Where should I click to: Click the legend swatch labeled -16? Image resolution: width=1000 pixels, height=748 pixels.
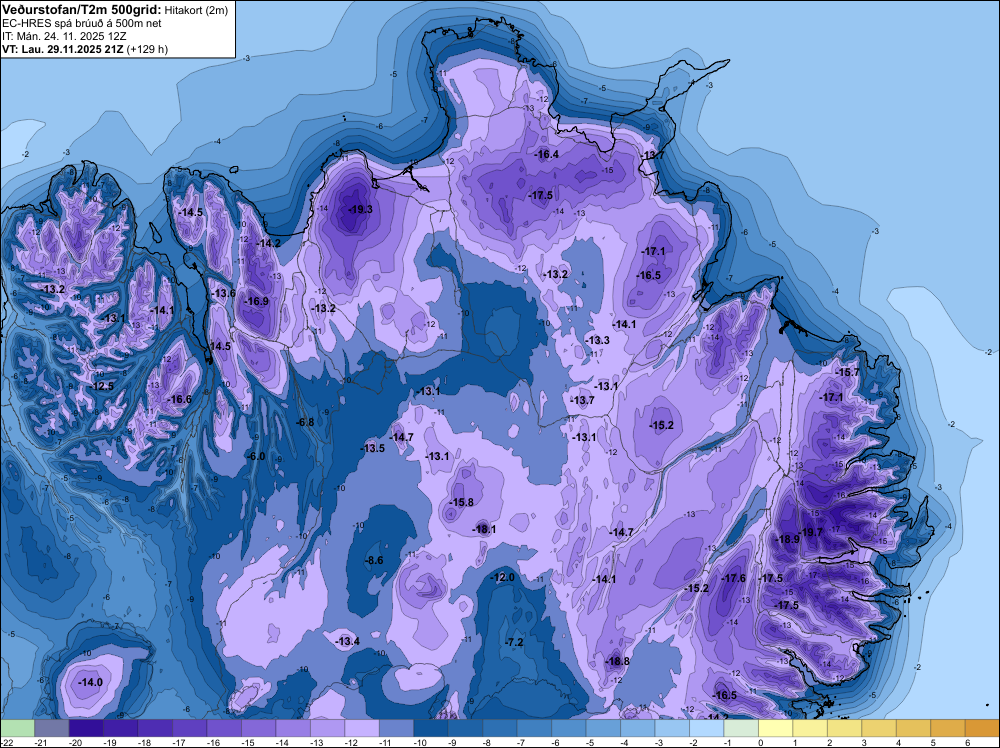tap(224, 728)
